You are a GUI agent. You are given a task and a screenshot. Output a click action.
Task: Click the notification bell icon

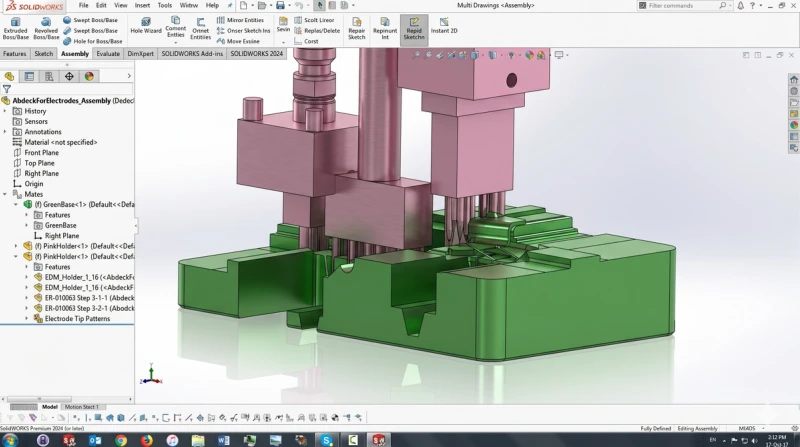pyautogui.click(x=740, y=6)
